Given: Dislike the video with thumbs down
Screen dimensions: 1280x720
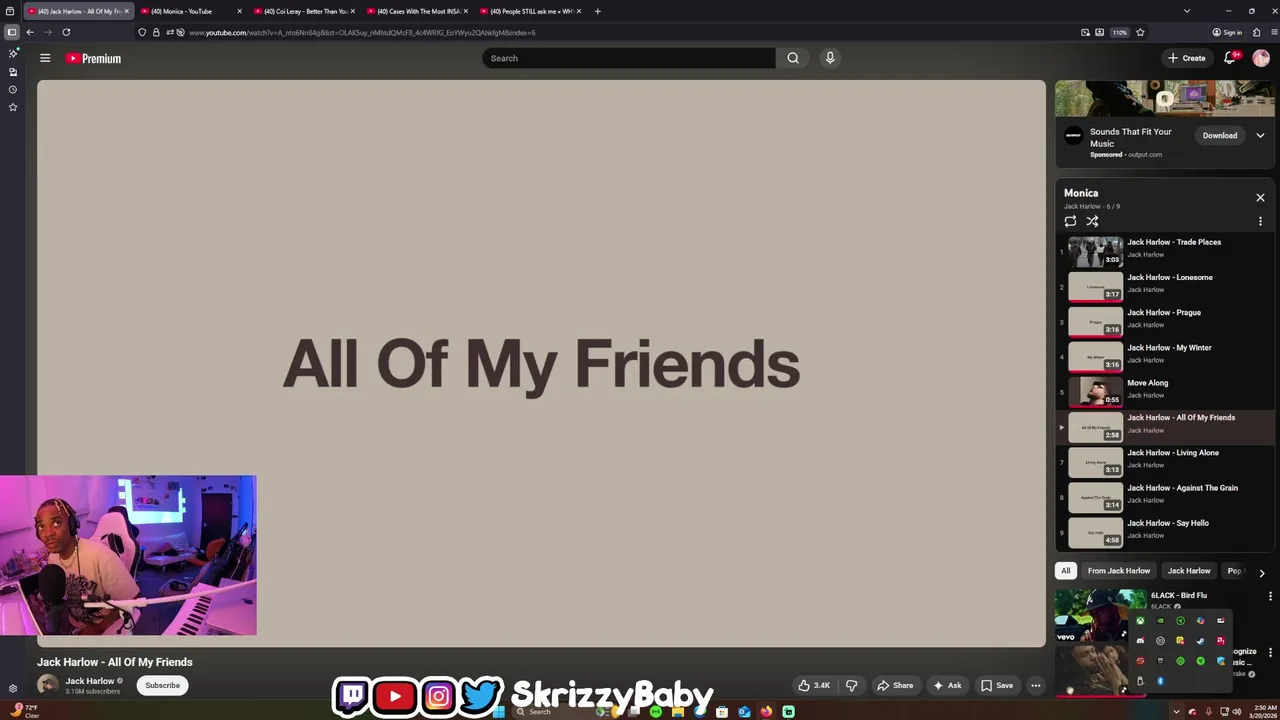Looking at the screenshot, I should pyautogui.click(x=852, y=685).
